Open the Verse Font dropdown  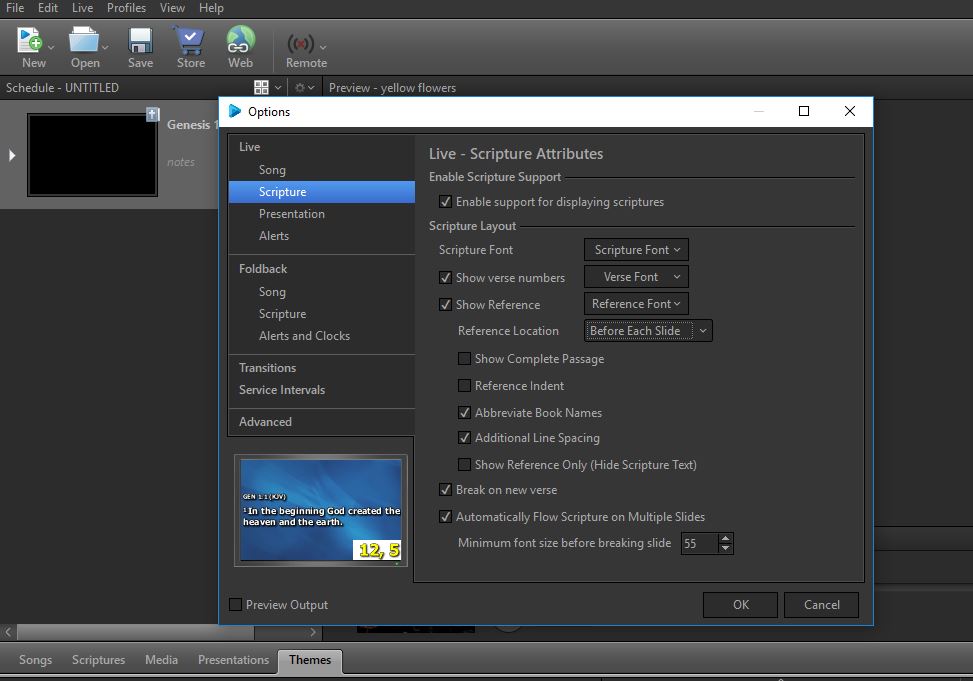[636, 277]
